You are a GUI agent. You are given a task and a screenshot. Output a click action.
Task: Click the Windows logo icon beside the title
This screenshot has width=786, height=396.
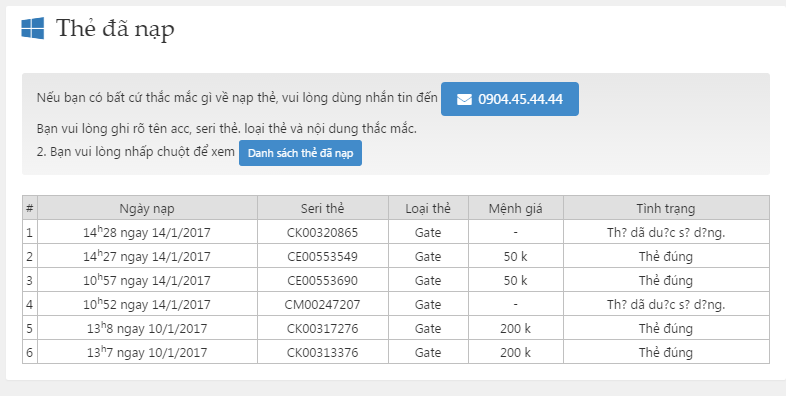[x=33, y=28]
